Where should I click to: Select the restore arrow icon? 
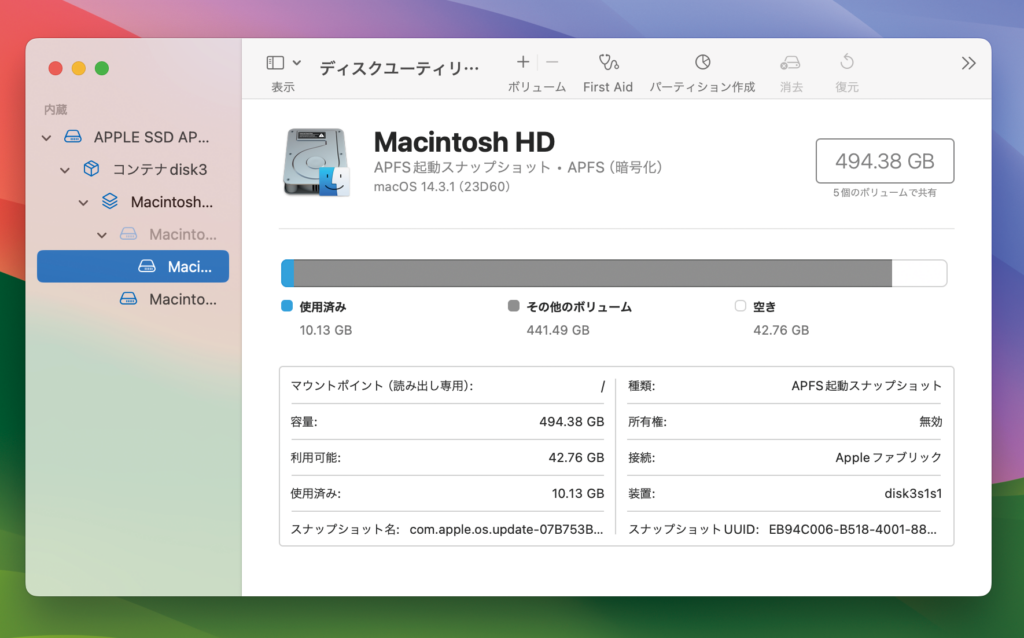pyautogui.click(x=846, y=62)
